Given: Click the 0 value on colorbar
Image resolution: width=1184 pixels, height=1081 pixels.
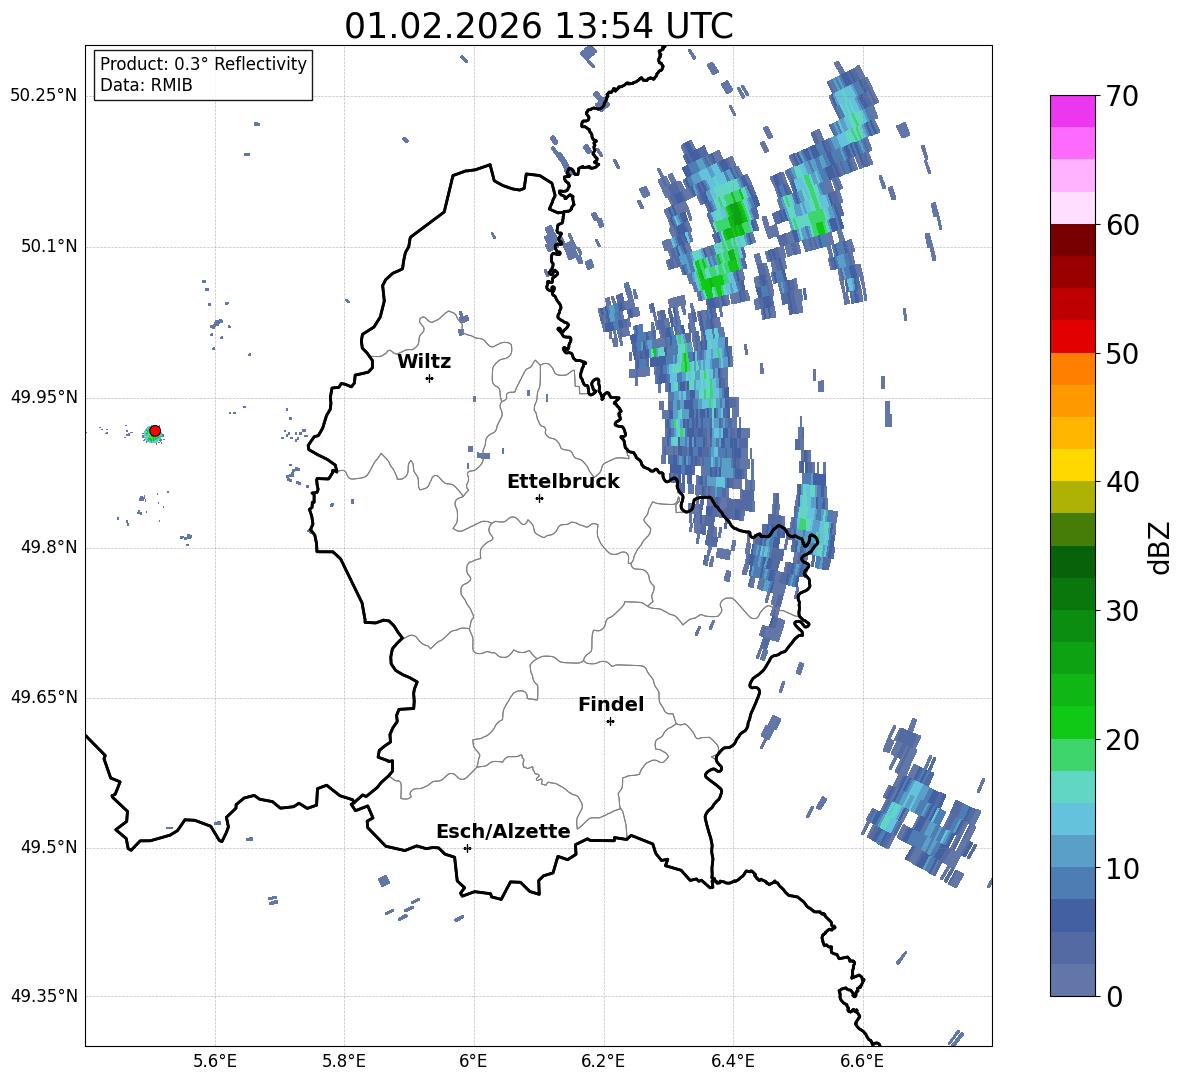Looking at the screenshot, I should coord(1114,997).
